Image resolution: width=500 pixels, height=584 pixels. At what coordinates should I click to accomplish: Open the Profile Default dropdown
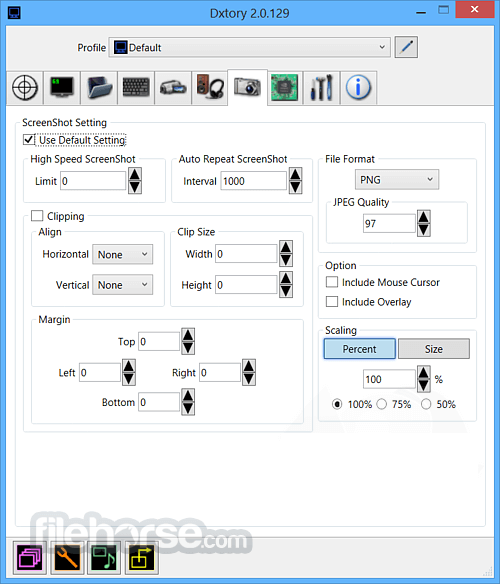[249, 47]
